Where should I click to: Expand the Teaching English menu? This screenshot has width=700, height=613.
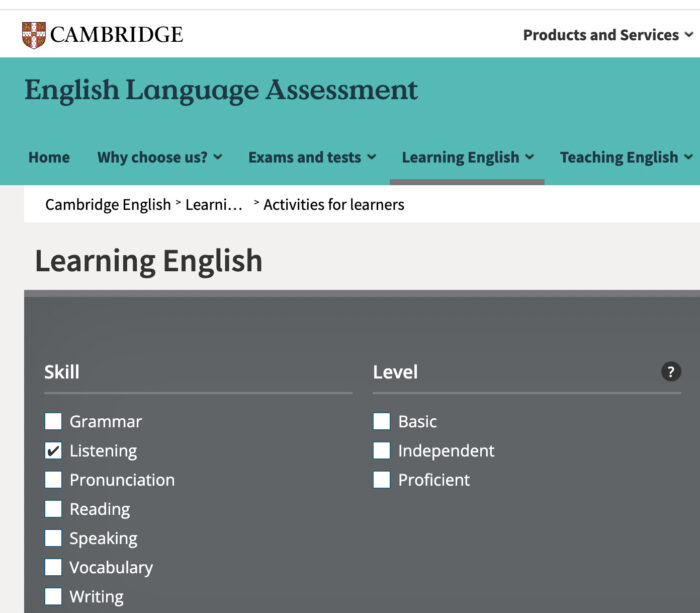pos(626,157)
